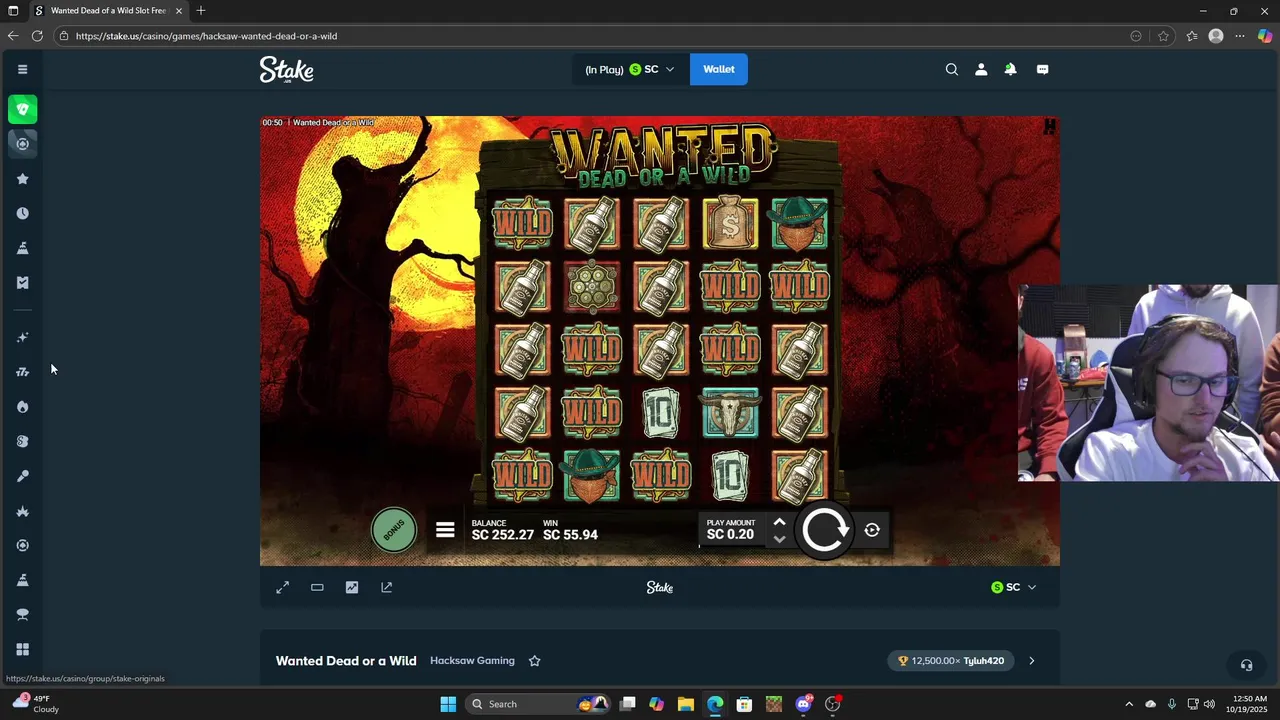Image resolution: width=1280 pixels, height=720 pixels.
Task: Bookmark page with star in address bar
Action: [1163, 36]
